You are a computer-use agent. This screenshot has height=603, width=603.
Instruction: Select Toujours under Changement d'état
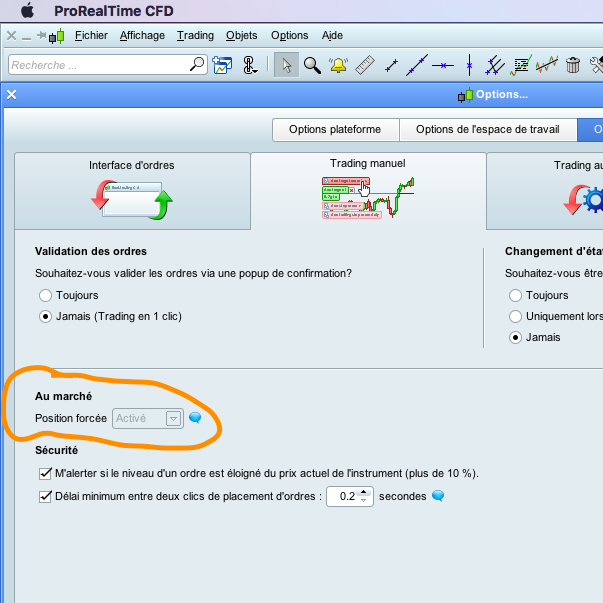[x=515, y=295]
